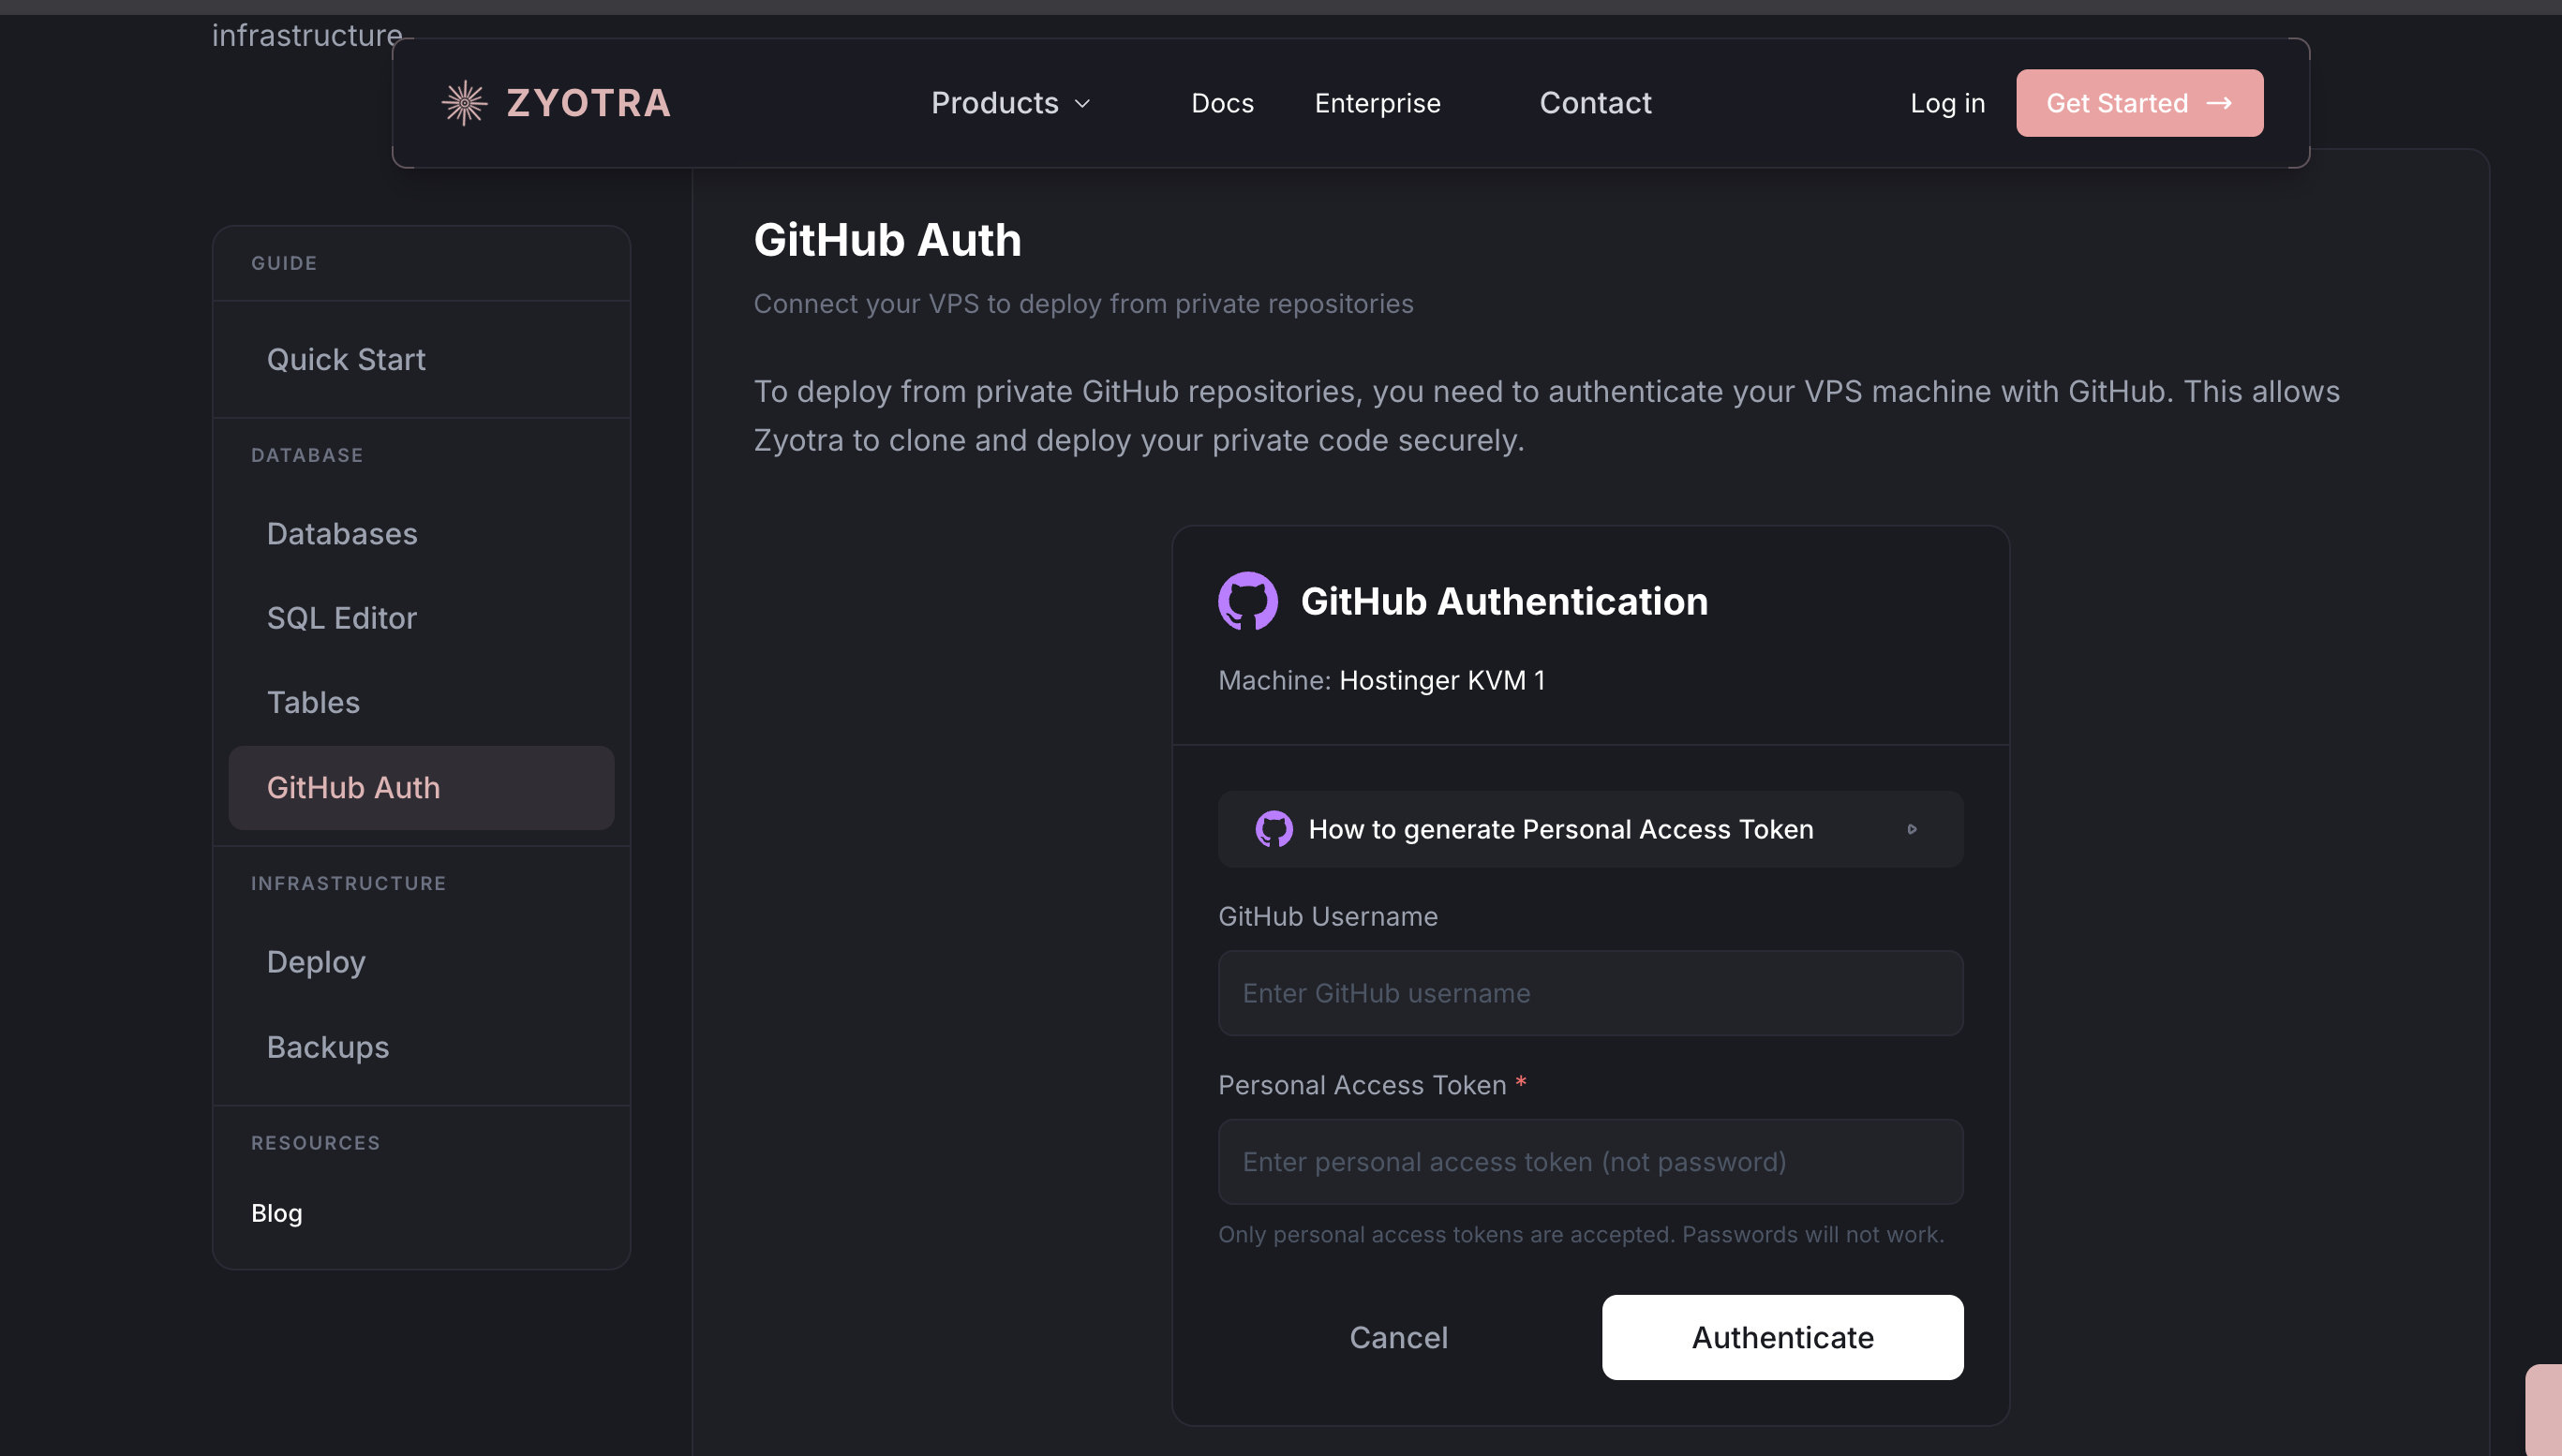Viewport: 2562px width, 1456px height.
Task: Open the Docs page
Action: [1222, 103]
